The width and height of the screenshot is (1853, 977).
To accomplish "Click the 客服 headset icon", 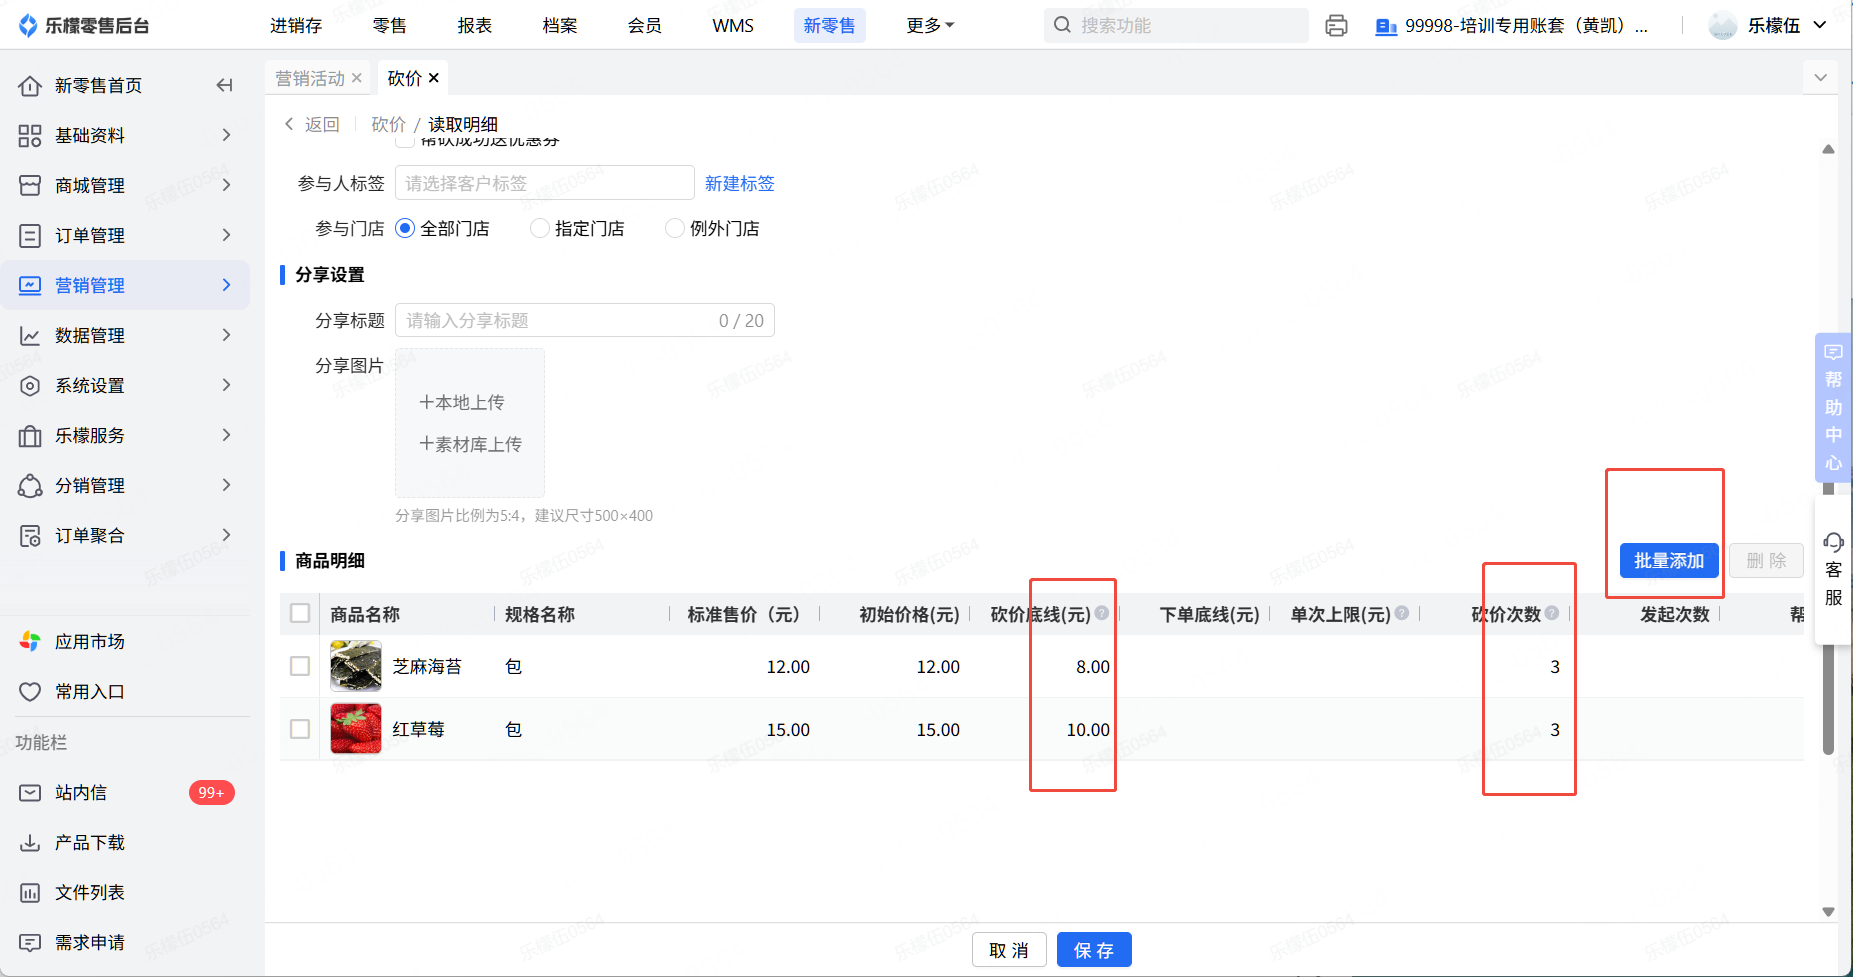I will (x=1833, y=542).
